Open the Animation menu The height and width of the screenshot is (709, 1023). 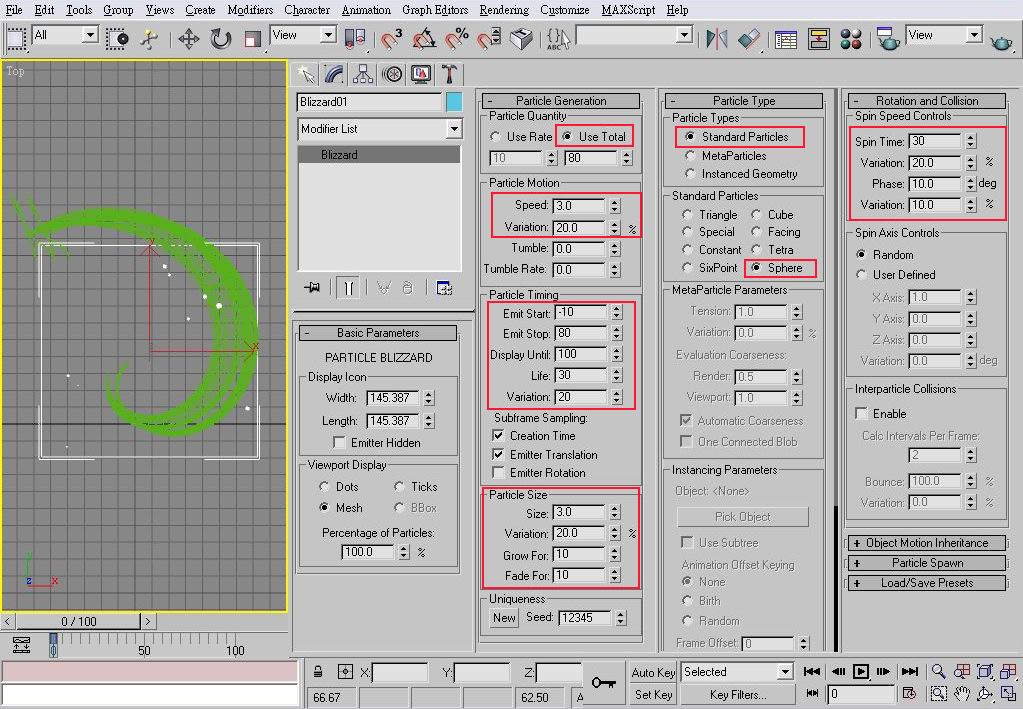click(x=366, y=10)
